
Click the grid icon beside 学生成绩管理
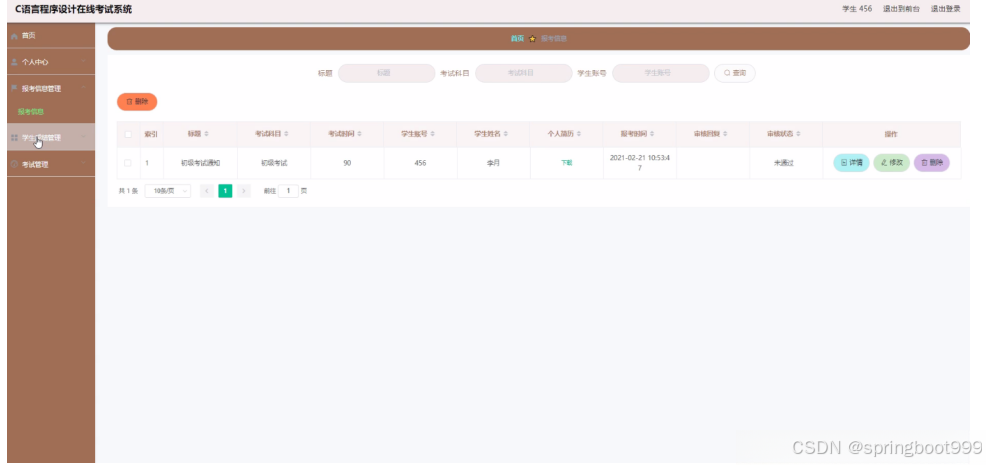point(14,138)
